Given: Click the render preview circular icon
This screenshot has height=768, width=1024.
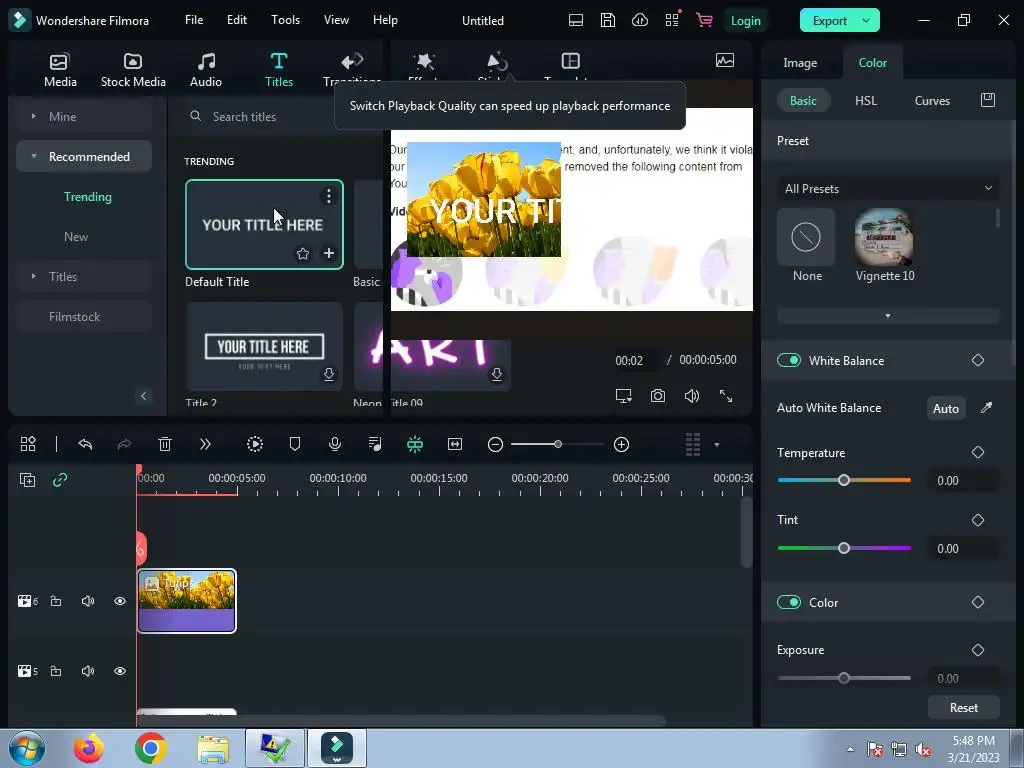Looking at the screenshot, I should click(255, 444).
